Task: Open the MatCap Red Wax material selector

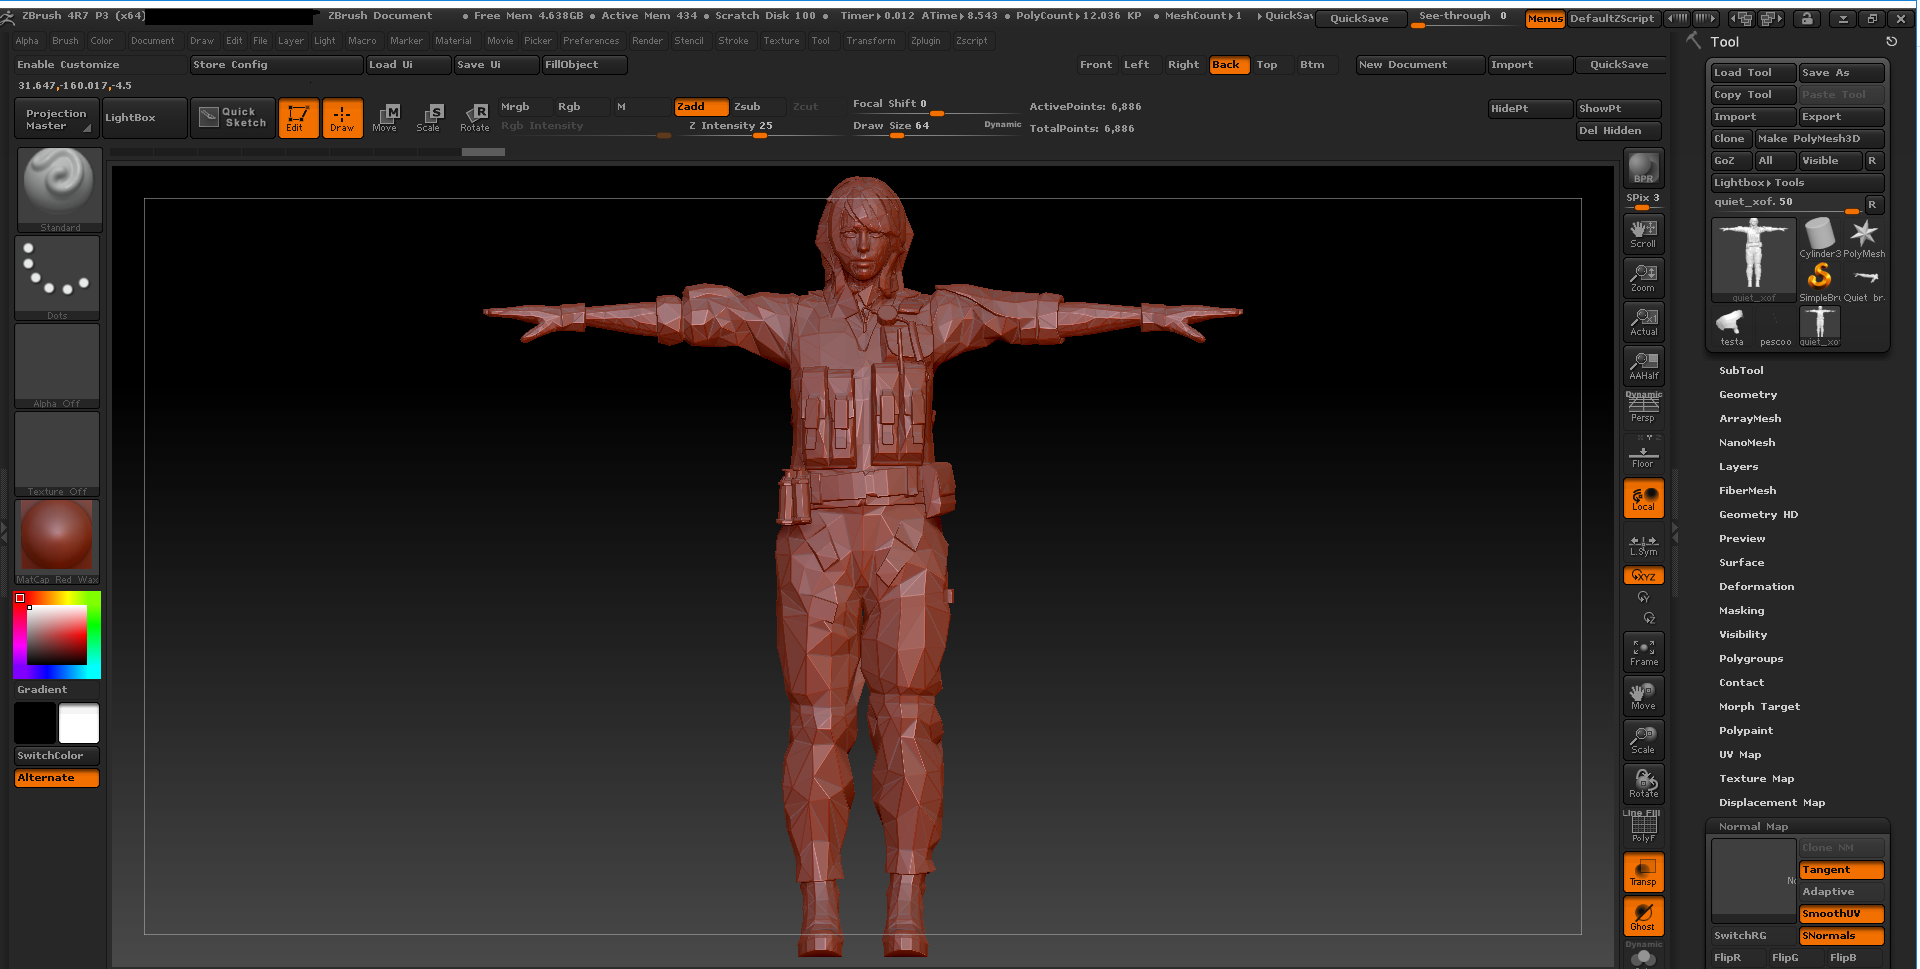Action: (x=57, y=542)
